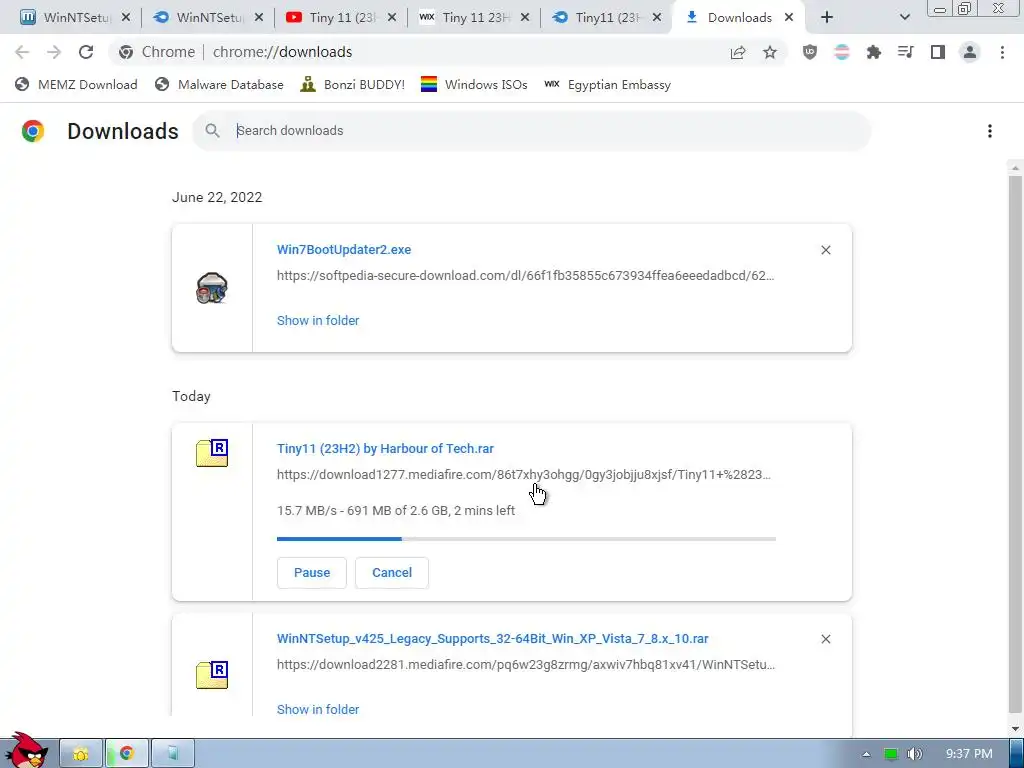Click the Chrome site info chip
This screenshot has height=768, width=1024.
pyautogui.click(x=157, y=52)
